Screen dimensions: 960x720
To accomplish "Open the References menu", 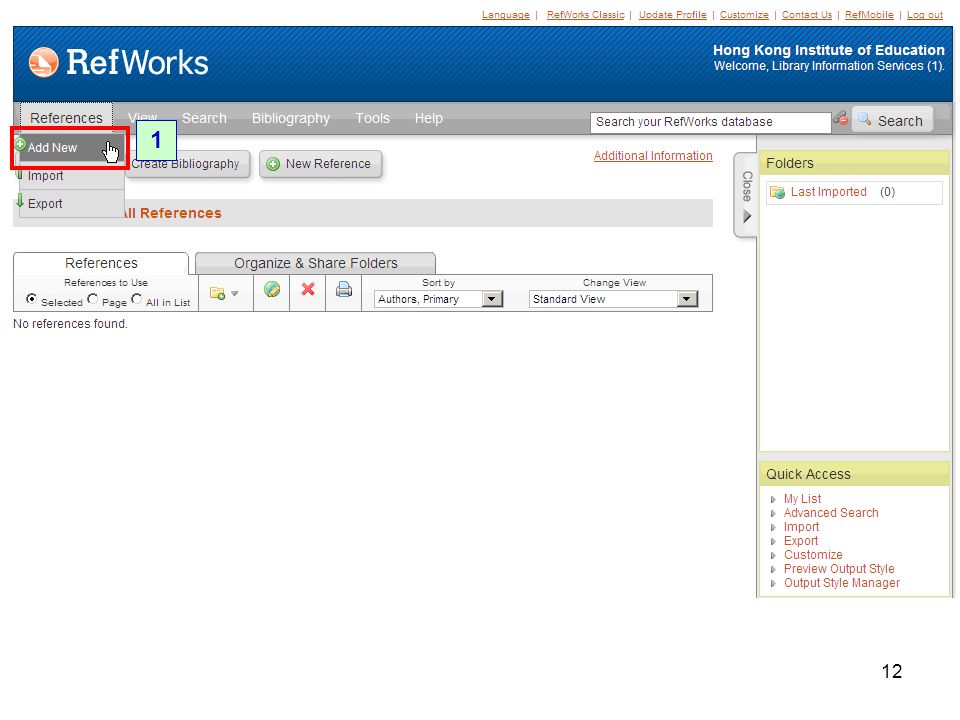I will click(66, 118).
